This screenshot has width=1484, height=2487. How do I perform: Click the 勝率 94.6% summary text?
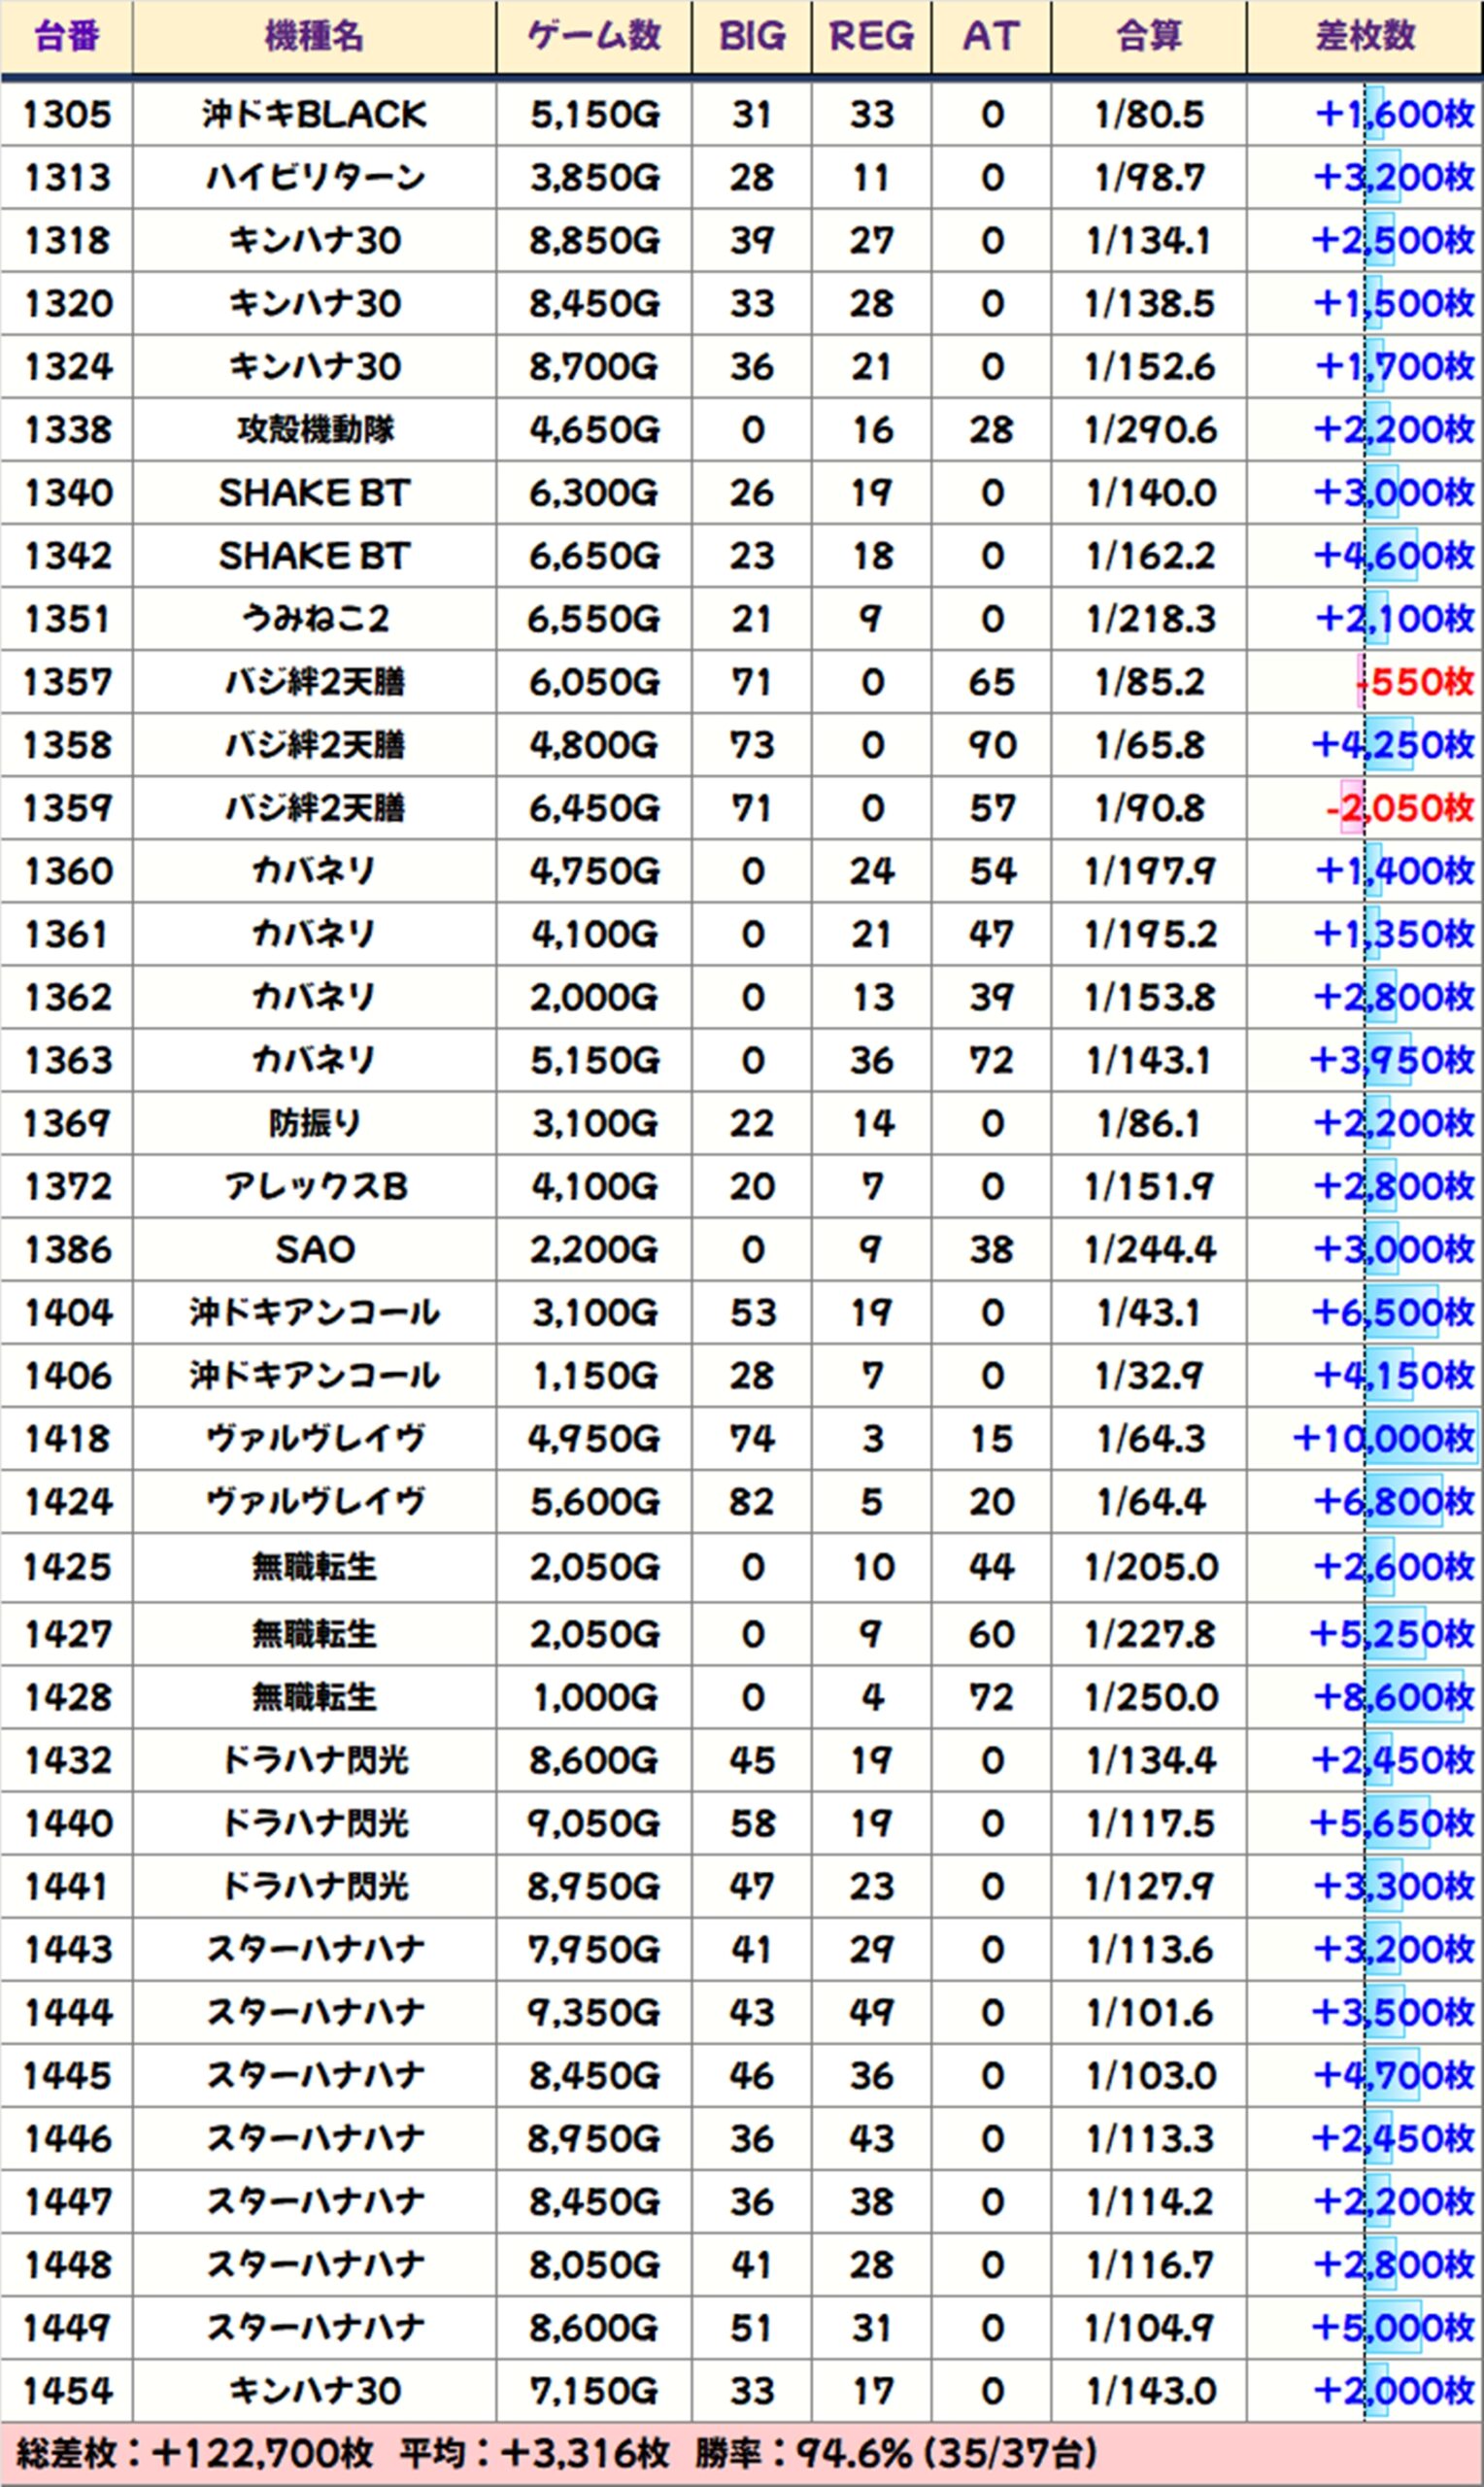(x=897, y=2453)
